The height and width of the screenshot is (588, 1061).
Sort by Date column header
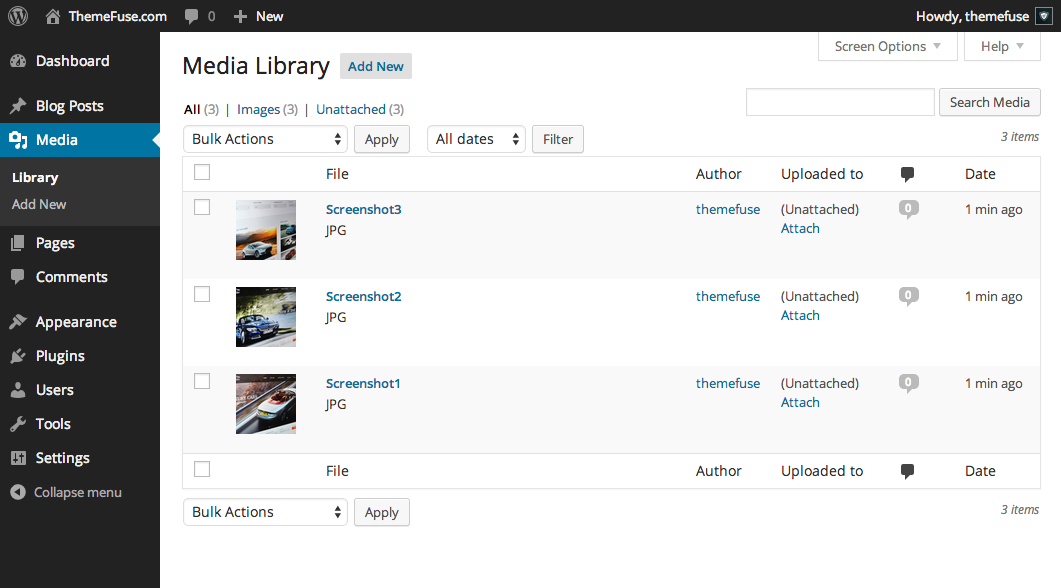(x=980, y=174)
